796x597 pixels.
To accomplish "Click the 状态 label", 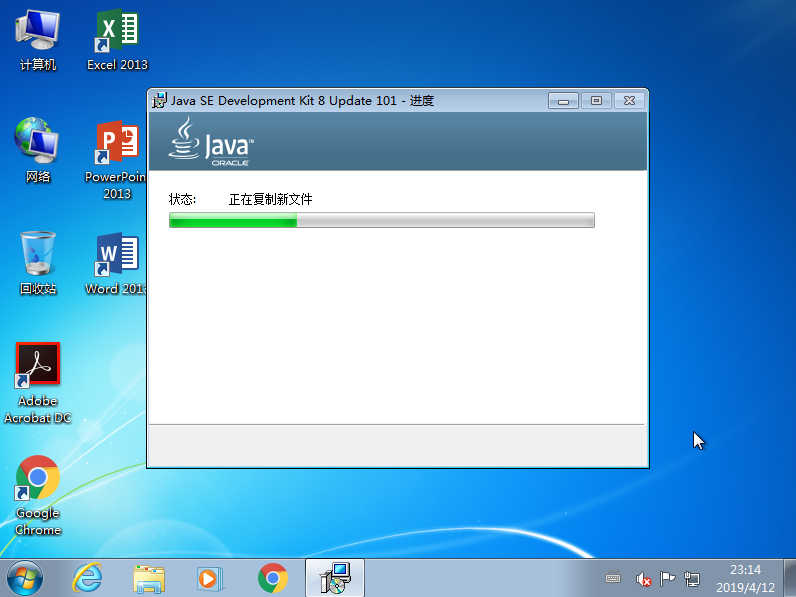I will (182, 199).
